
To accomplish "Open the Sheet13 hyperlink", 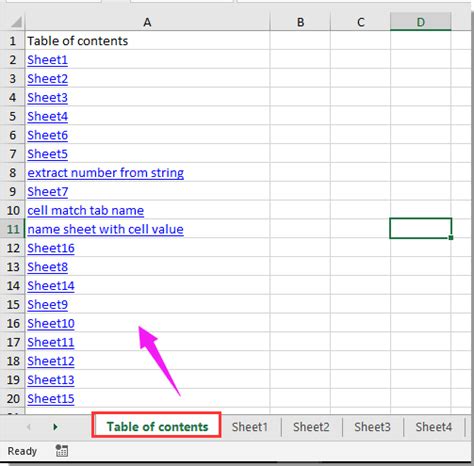I will pyautogui.click(x=51, y=380).
